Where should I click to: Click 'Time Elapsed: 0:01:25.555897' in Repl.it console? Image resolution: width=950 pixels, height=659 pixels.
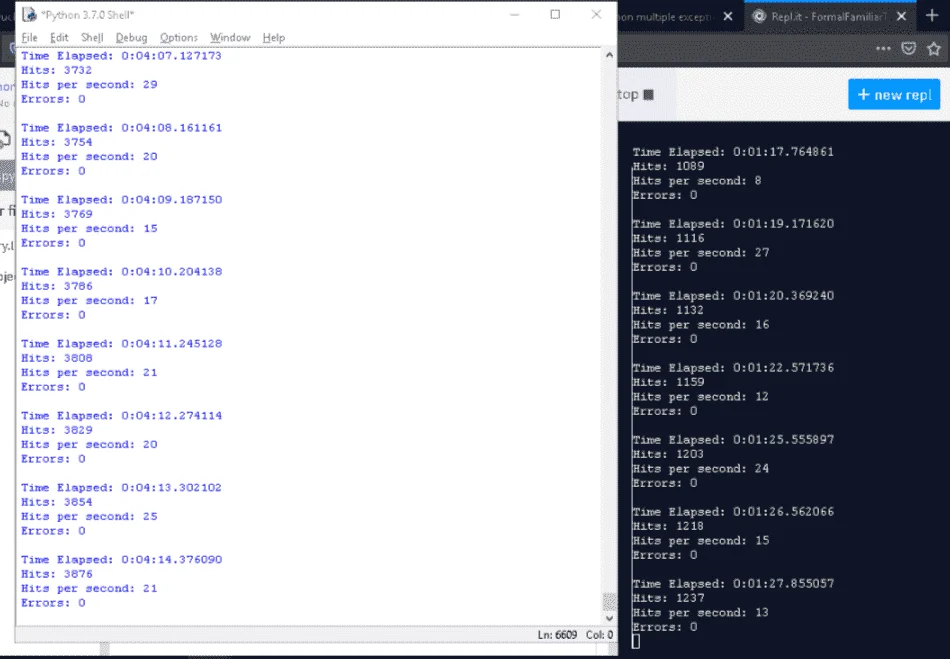733,440
